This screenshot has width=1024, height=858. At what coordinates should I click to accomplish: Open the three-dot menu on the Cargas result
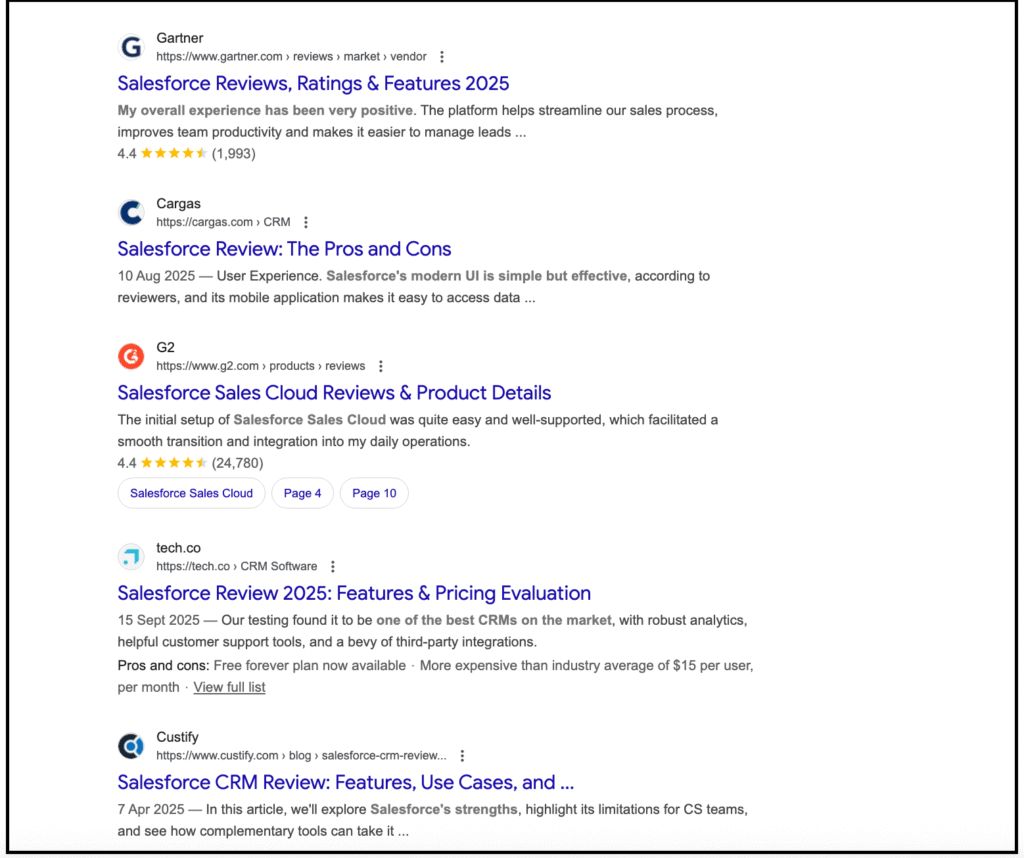[306, 222]
